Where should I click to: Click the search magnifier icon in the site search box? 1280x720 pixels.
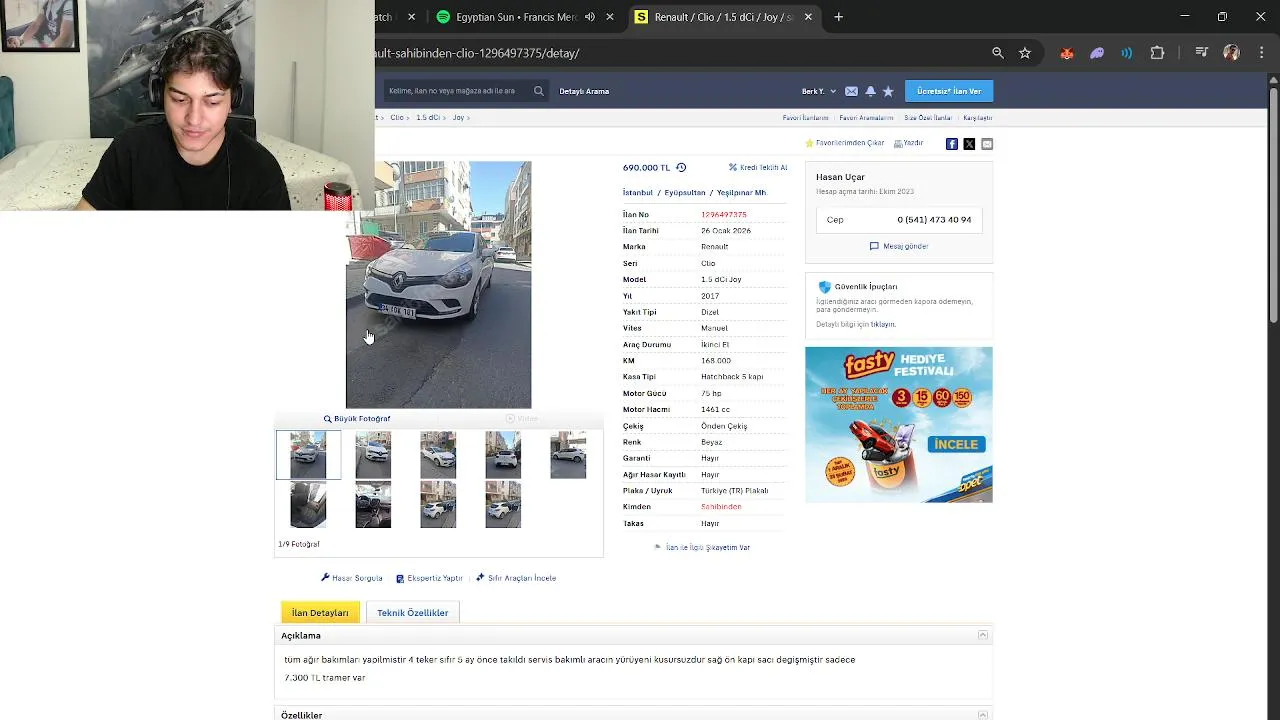pos(539,91)
